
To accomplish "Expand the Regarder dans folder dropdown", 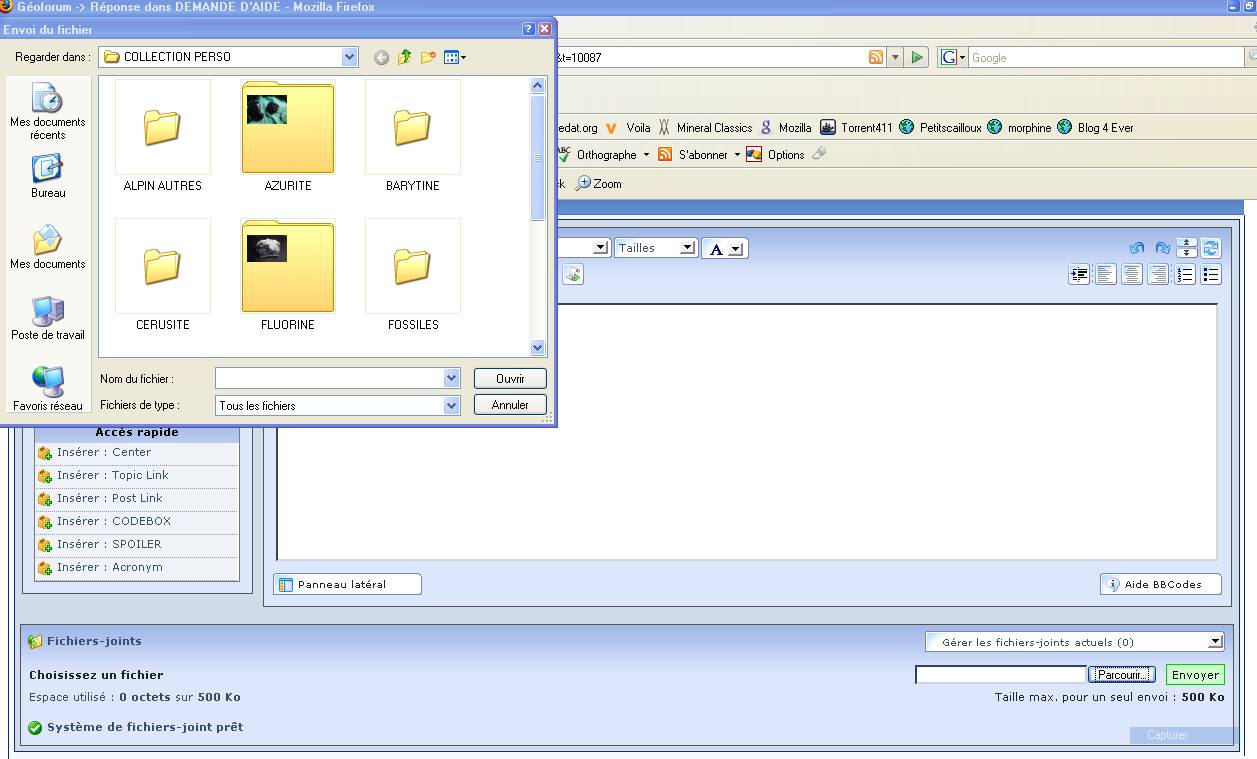I will pos(349,57).
